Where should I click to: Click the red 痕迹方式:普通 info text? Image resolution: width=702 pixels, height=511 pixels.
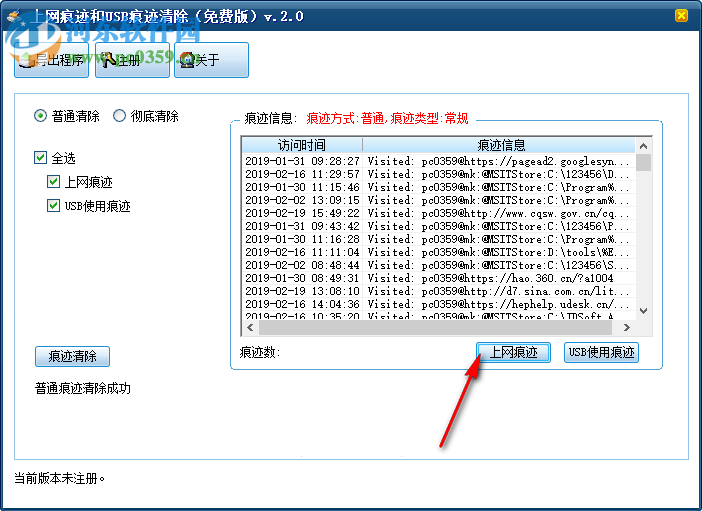click(387, 119)
